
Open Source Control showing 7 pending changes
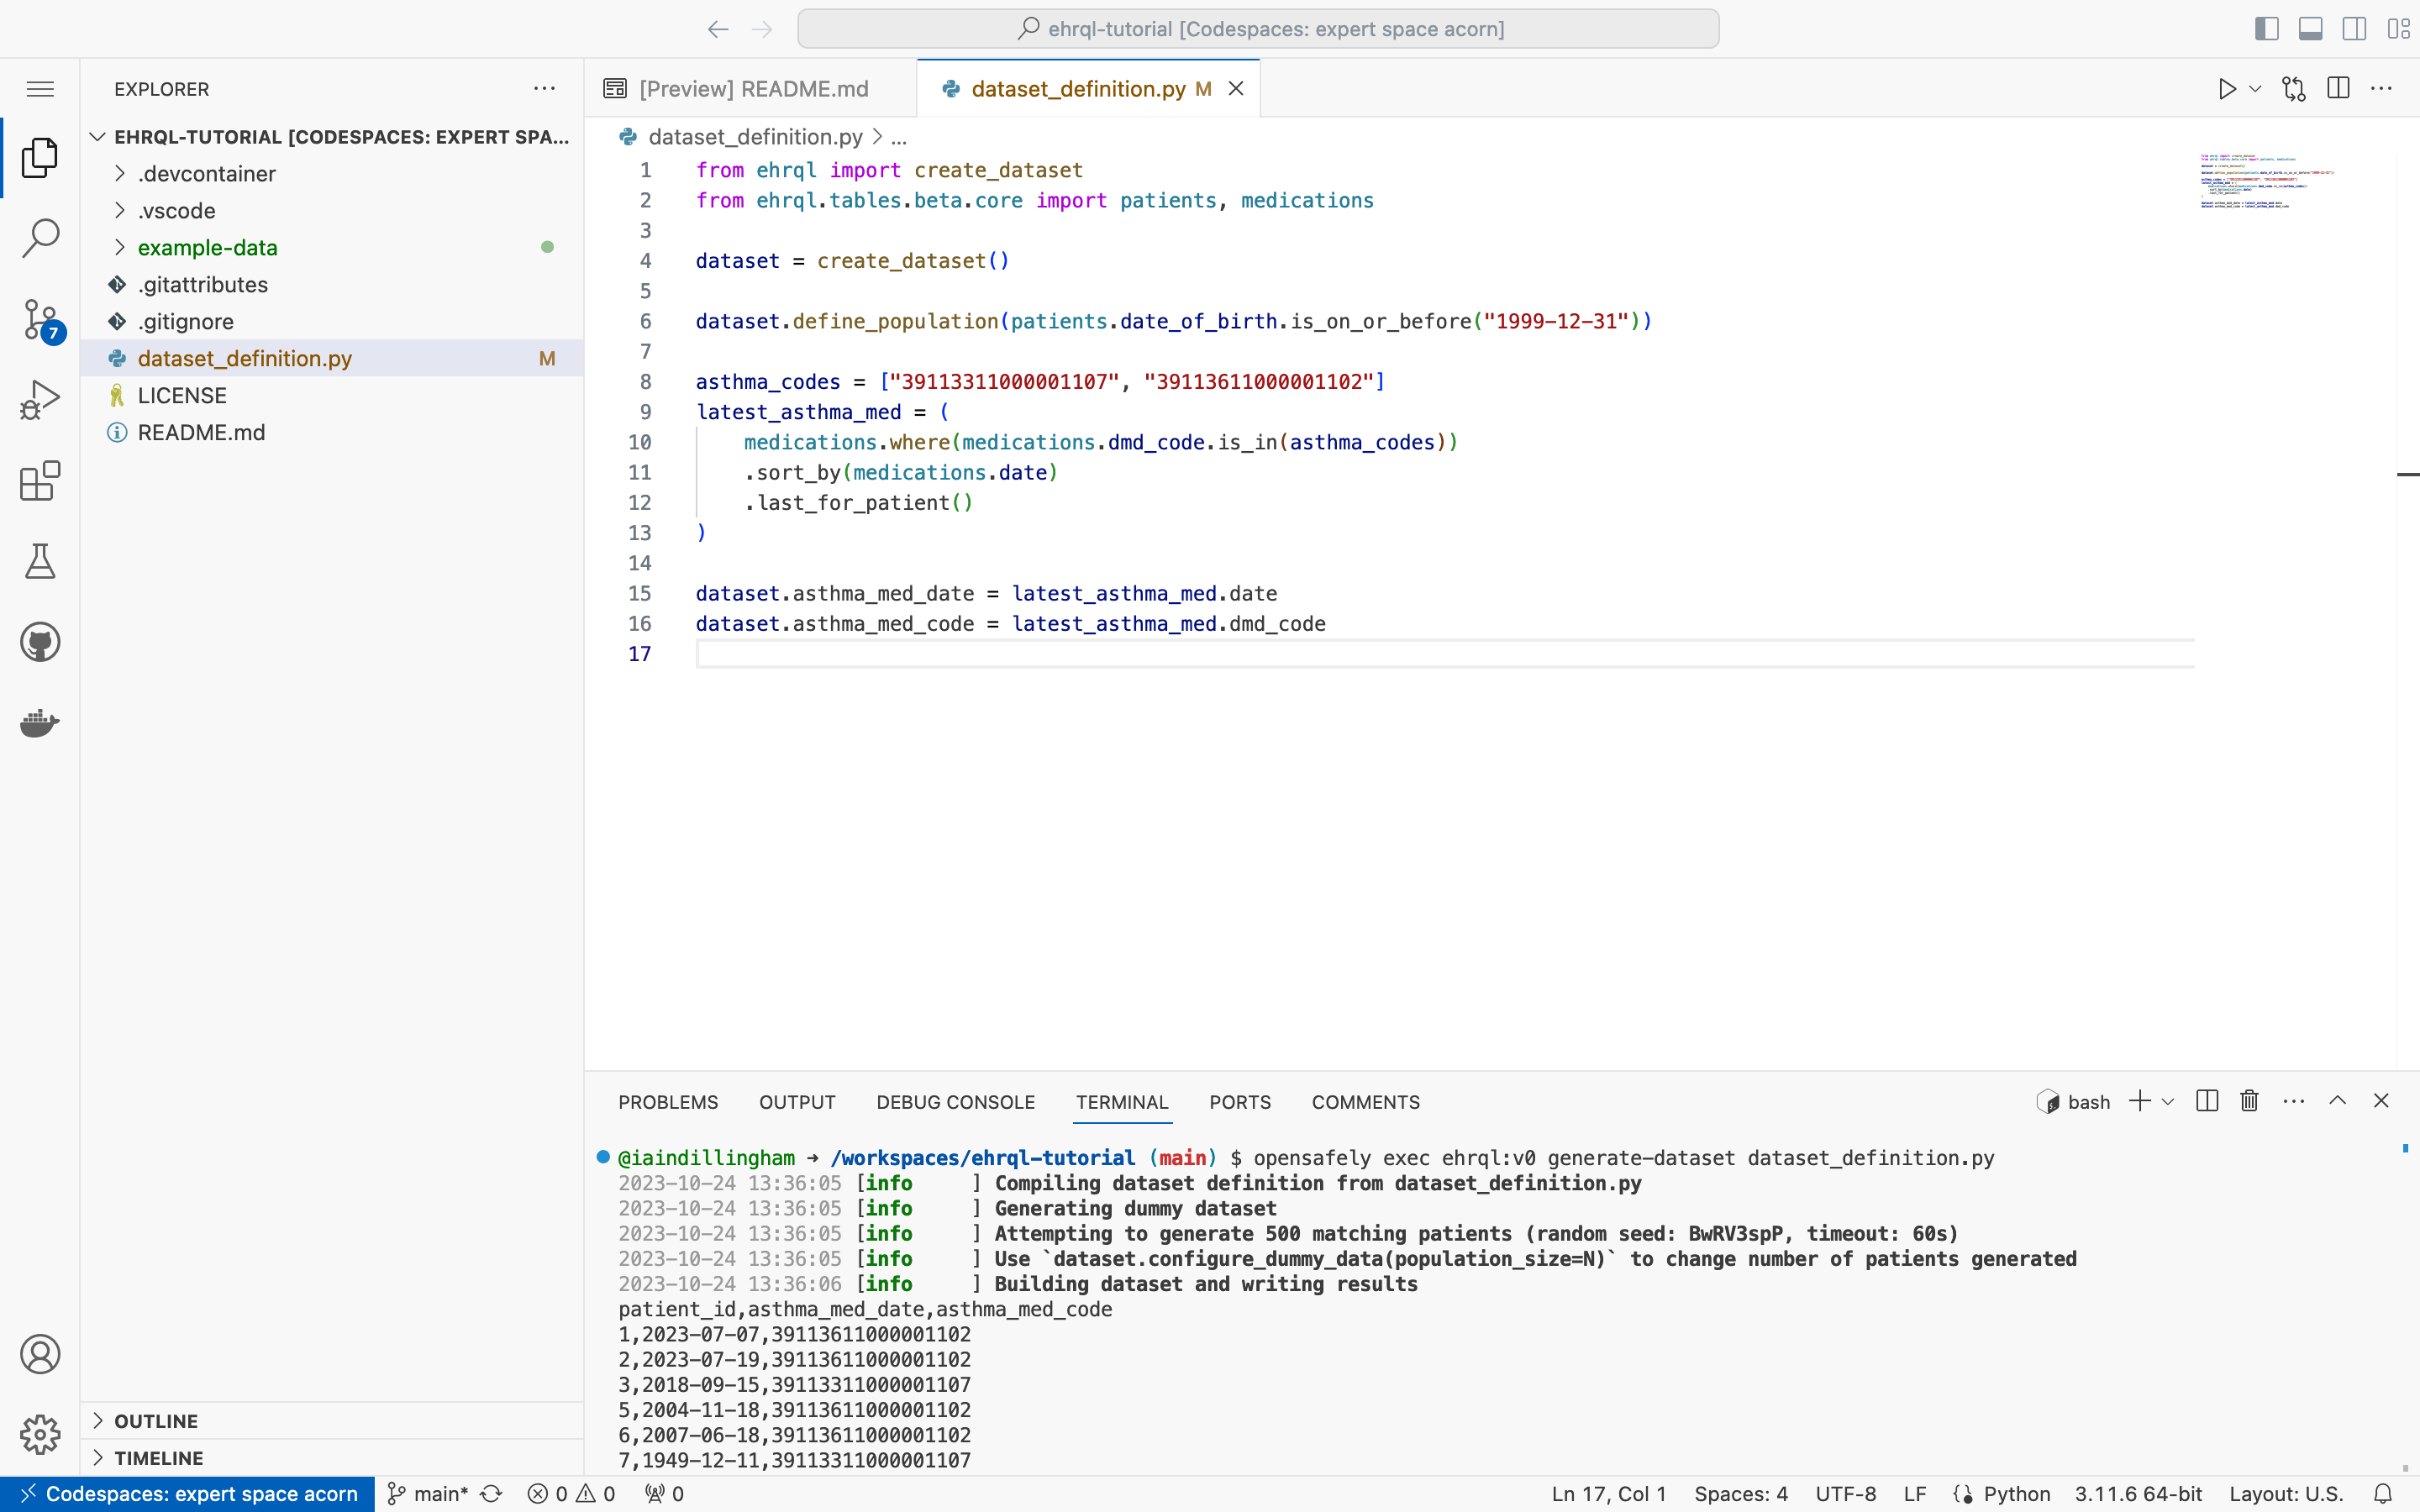(40, 318)
